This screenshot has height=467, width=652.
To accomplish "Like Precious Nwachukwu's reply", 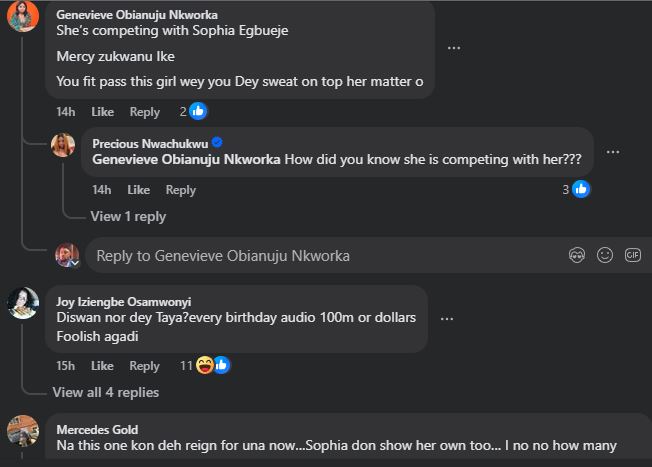I will click(138, 190).
